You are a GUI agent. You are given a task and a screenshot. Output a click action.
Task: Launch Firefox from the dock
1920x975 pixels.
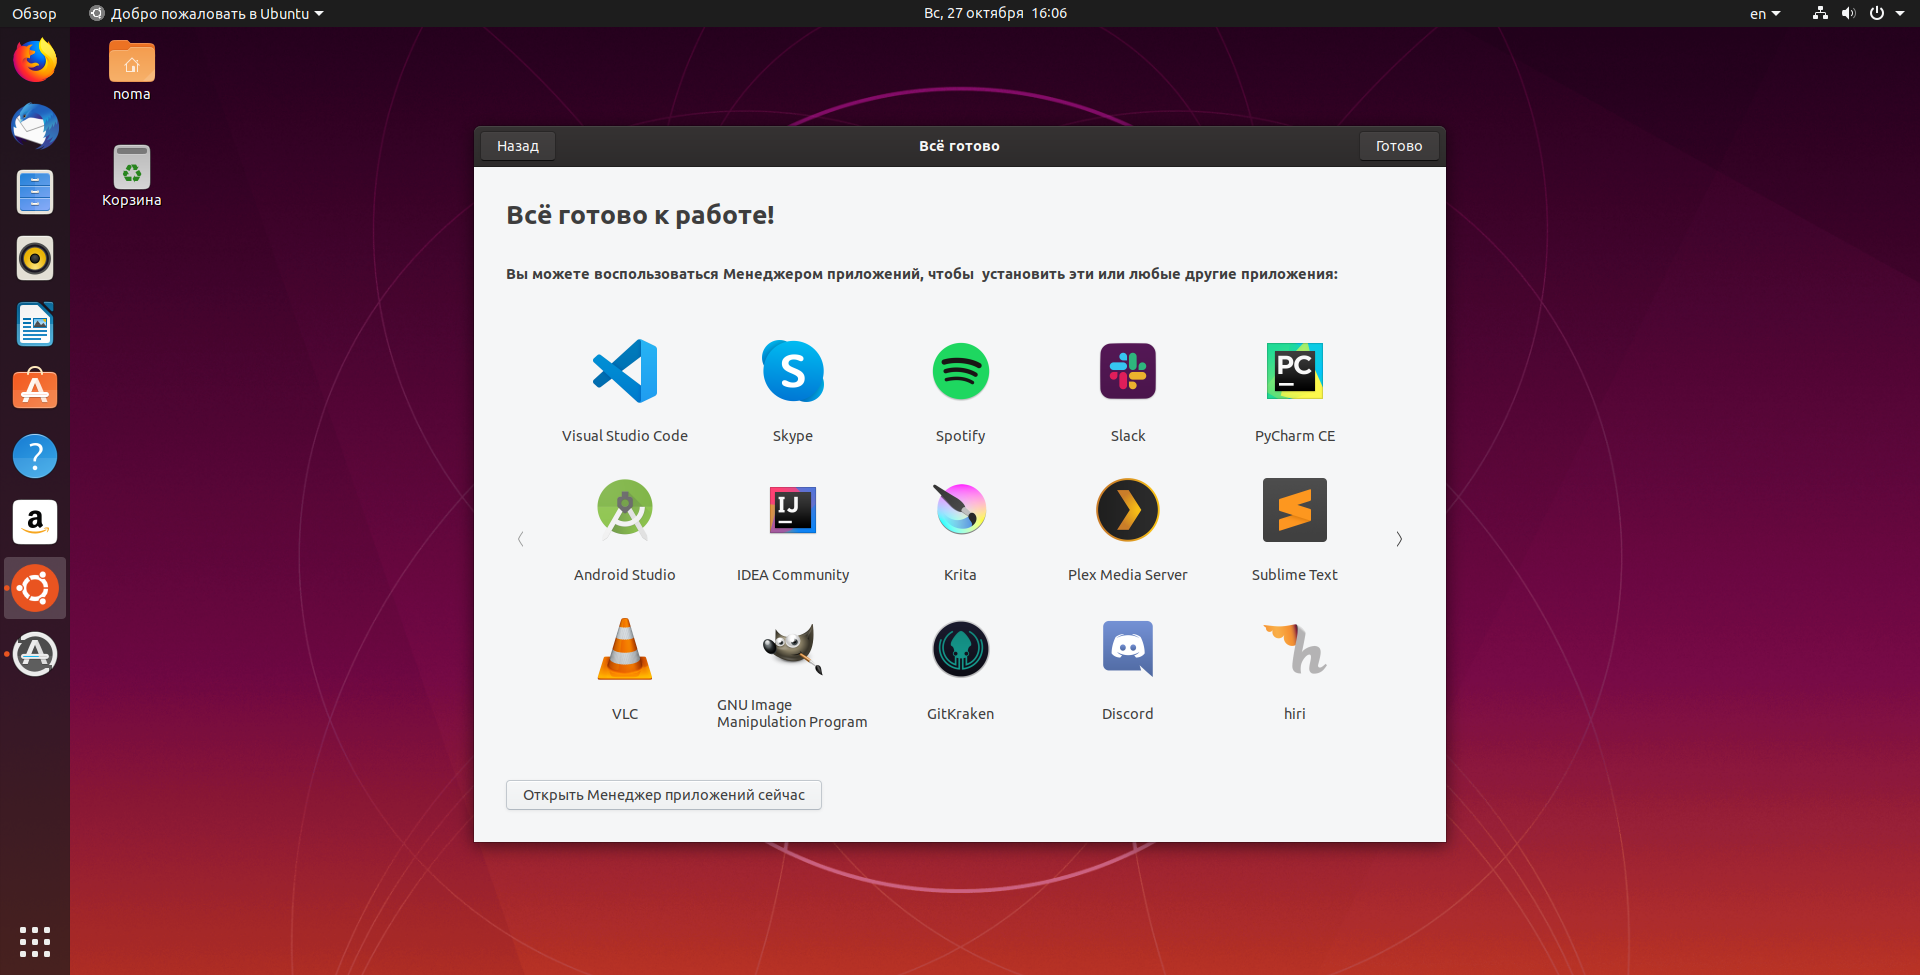[35, 61]
